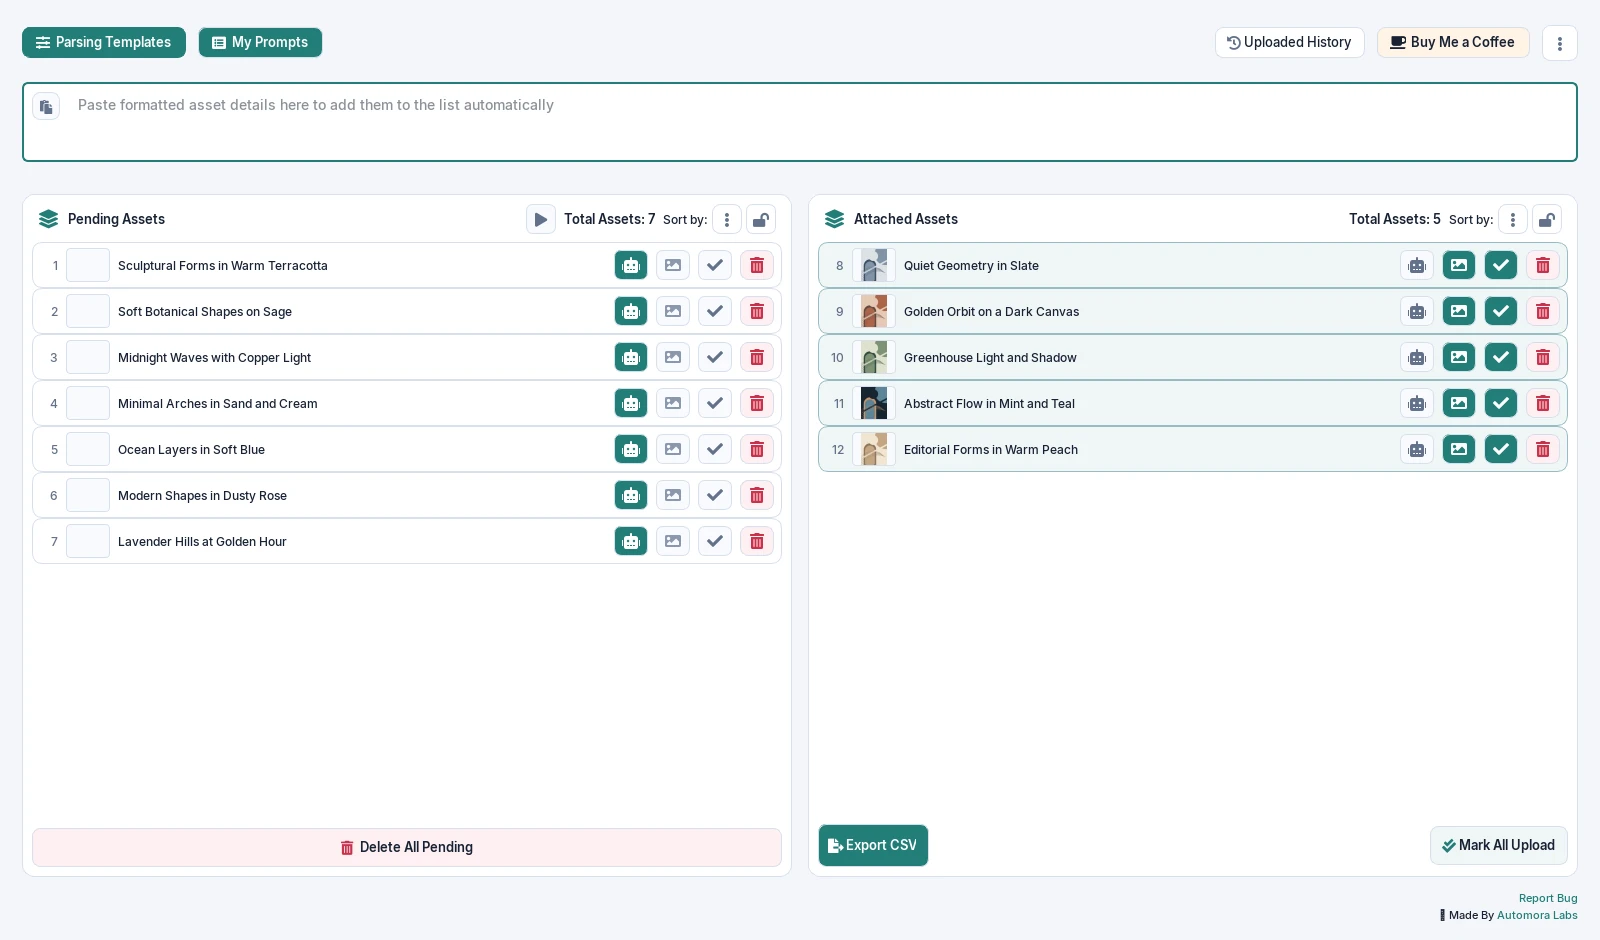1600x940 pixels.
Task: Toggle lock on Attached Assets panel
Action: point(1547,219)
